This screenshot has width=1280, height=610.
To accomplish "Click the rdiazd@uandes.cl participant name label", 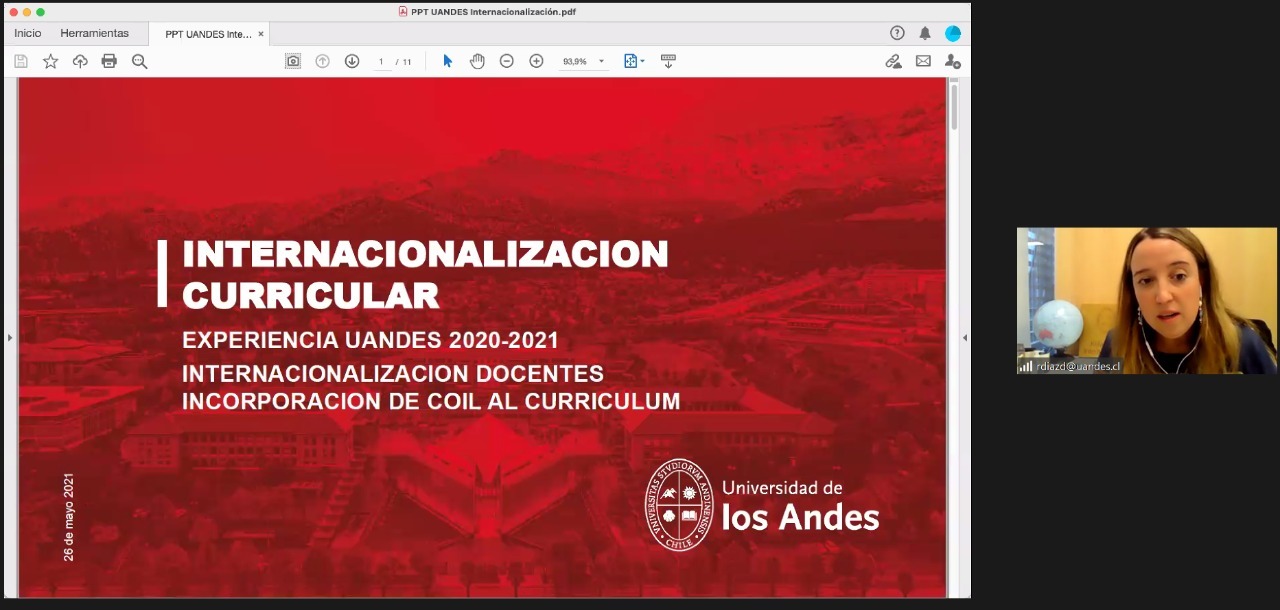I will tap(1078, 367).
